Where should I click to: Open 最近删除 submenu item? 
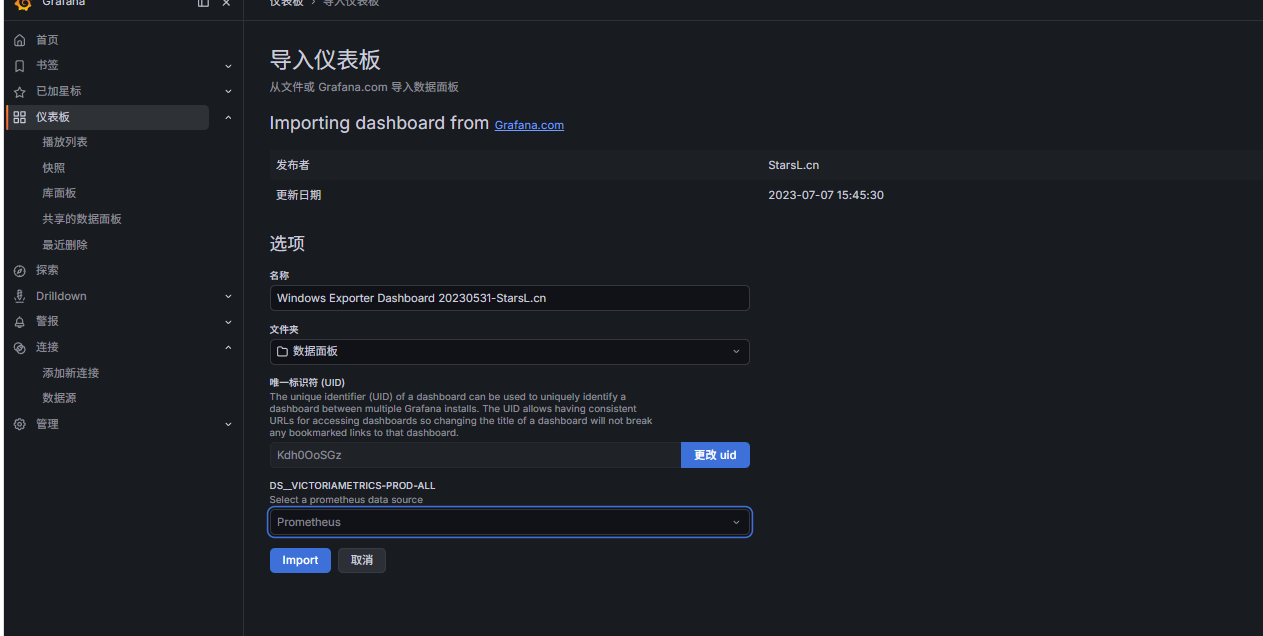tap(65, 245)
